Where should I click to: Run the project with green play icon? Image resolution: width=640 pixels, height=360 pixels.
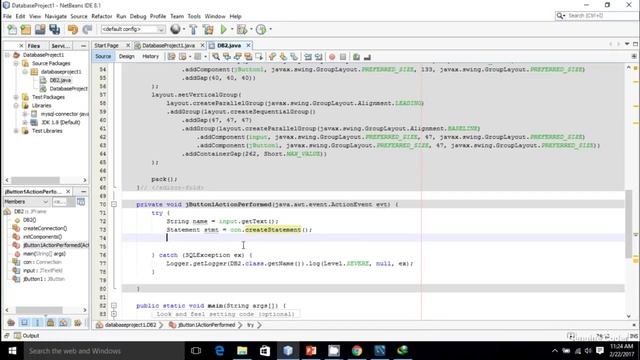click(x=224, y=29)
